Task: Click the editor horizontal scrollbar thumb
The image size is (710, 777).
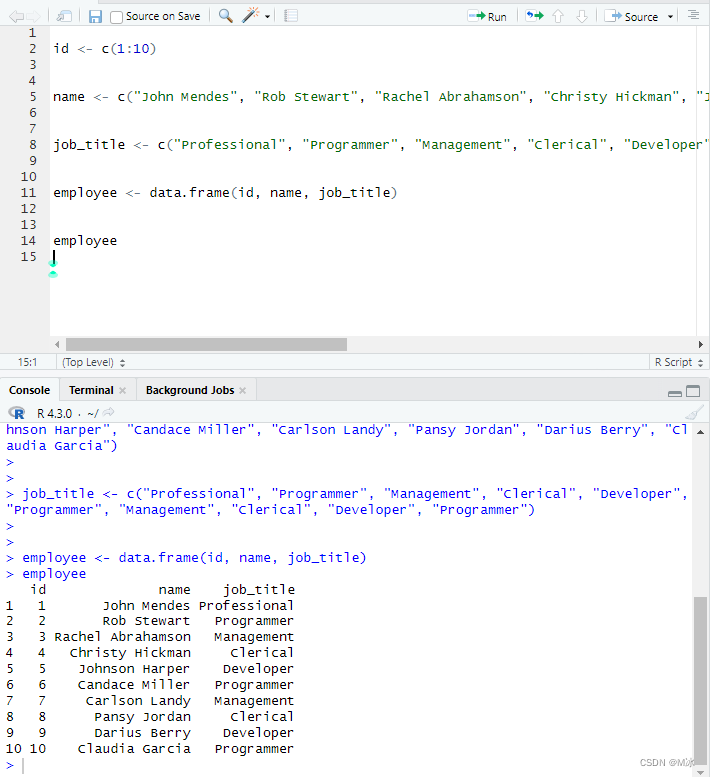Action: click(x=206, y=344)
